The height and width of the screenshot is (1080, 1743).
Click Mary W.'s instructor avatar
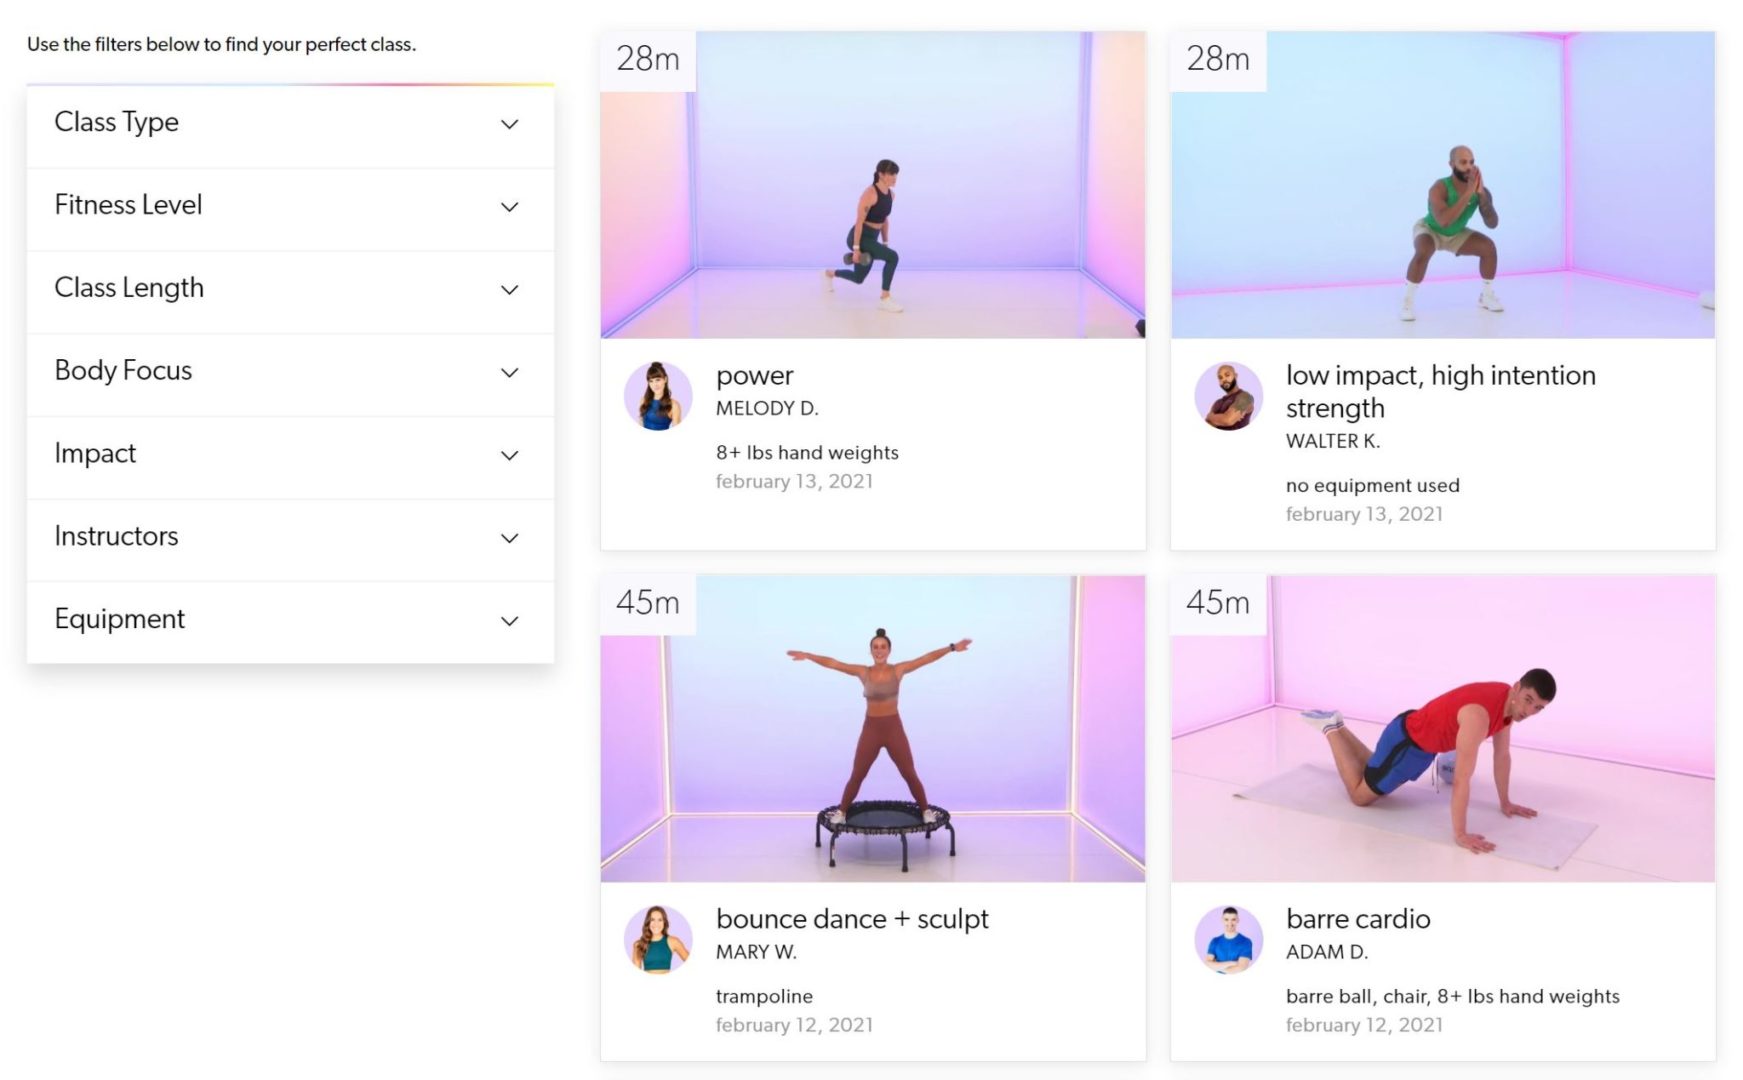click(x=658, y=940)
